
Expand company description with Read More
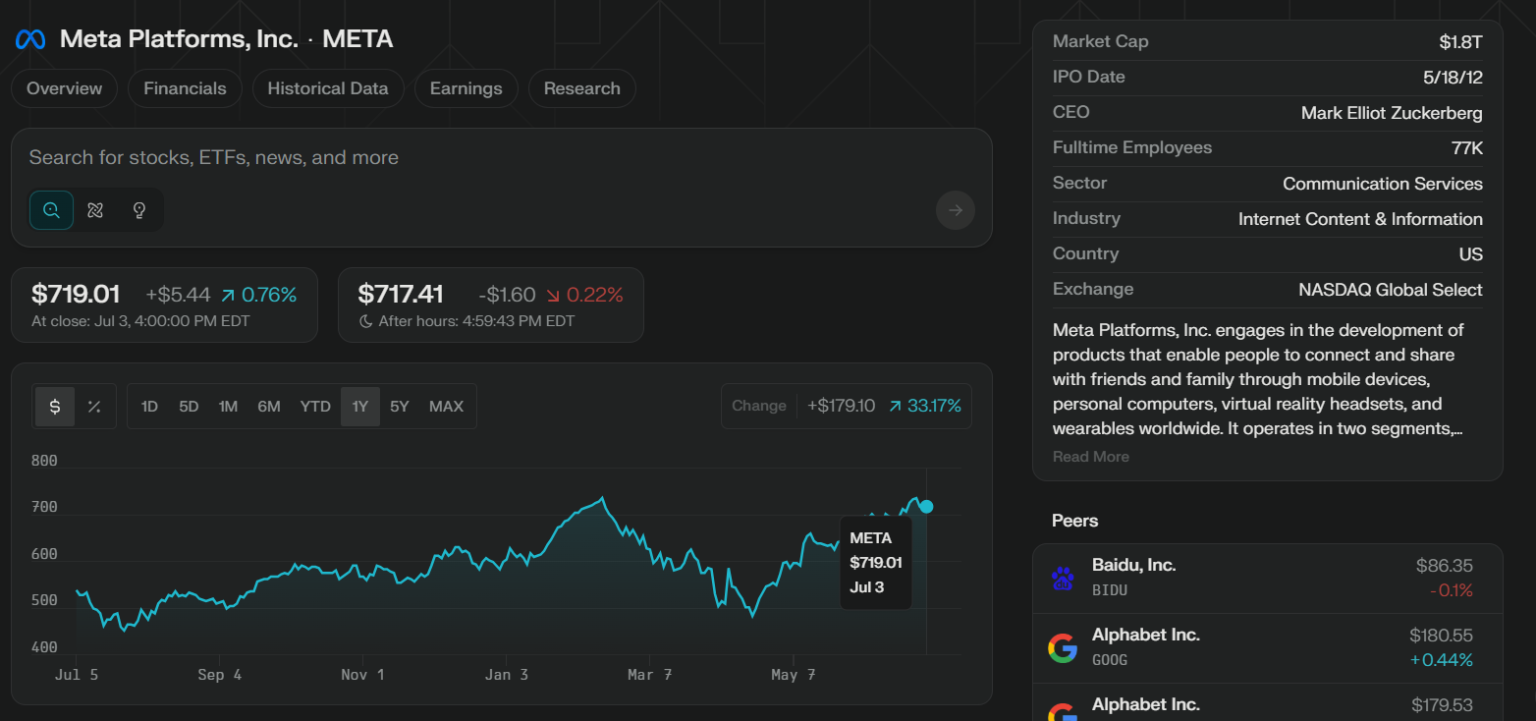(1090, 457)
